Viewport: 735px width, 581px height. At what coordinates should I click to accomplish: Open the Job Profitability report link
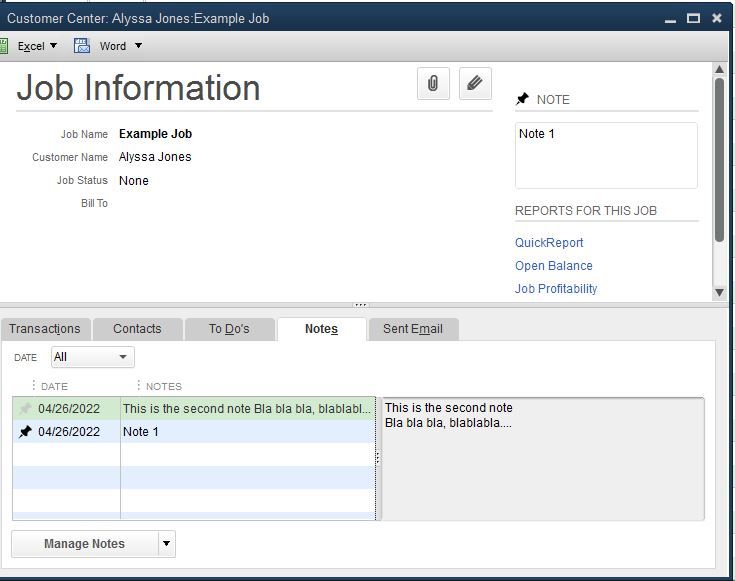[556, 288]
